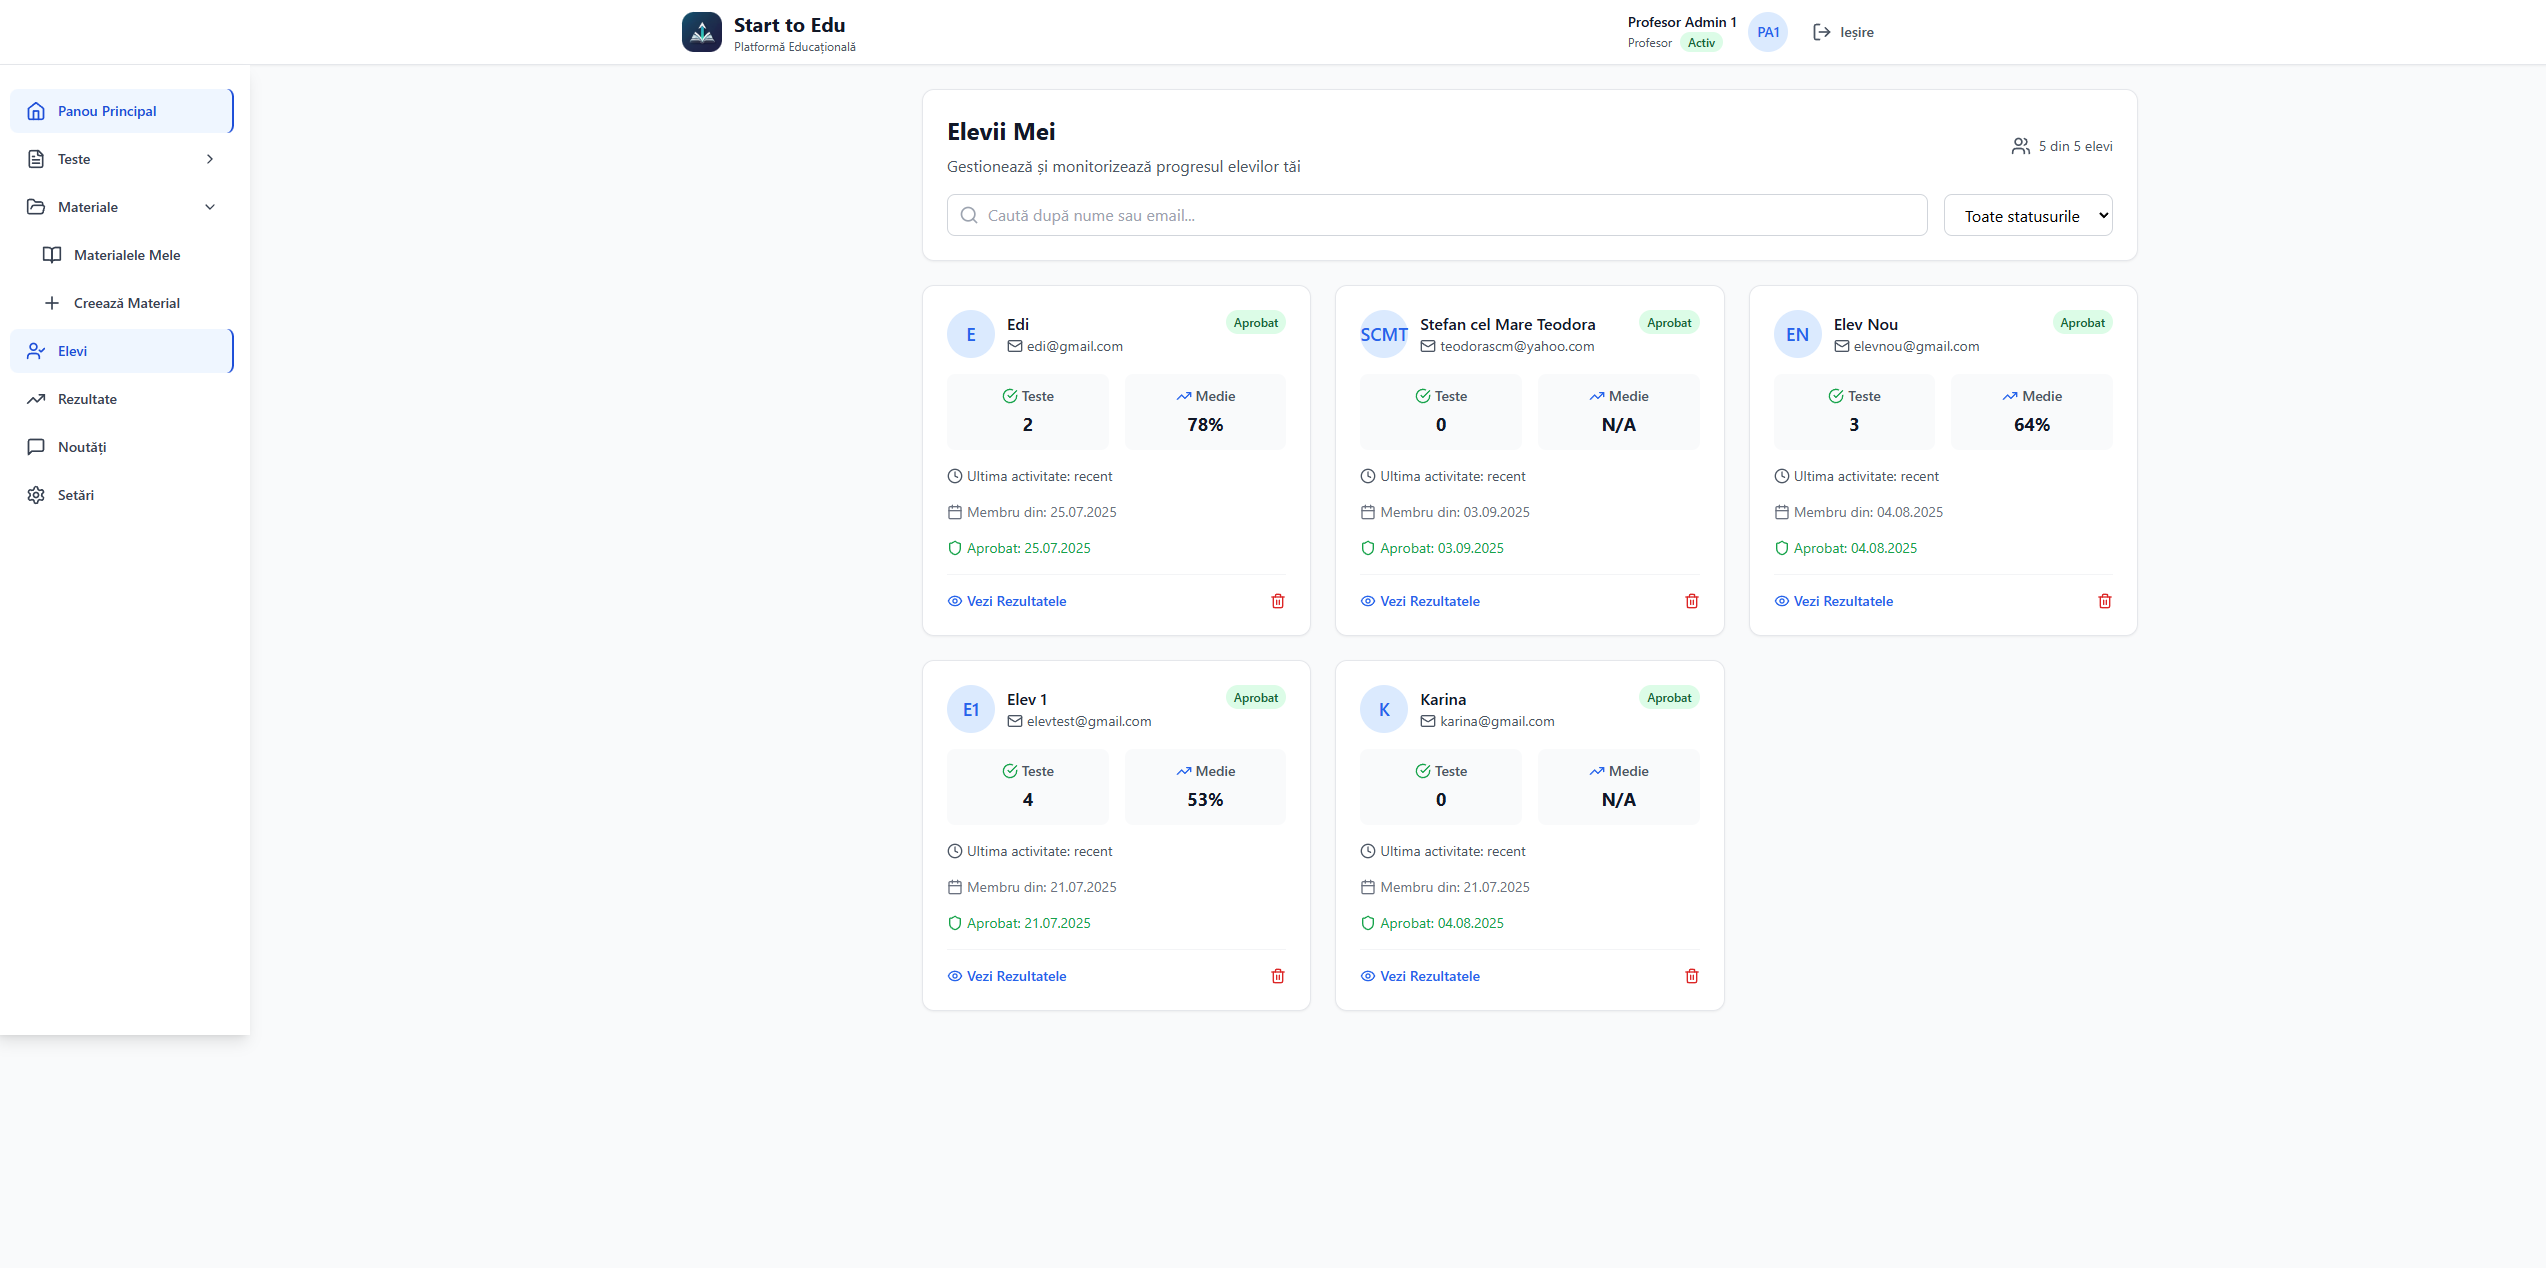Click trash icon on Karina's card

click(x=1691, y=976)
